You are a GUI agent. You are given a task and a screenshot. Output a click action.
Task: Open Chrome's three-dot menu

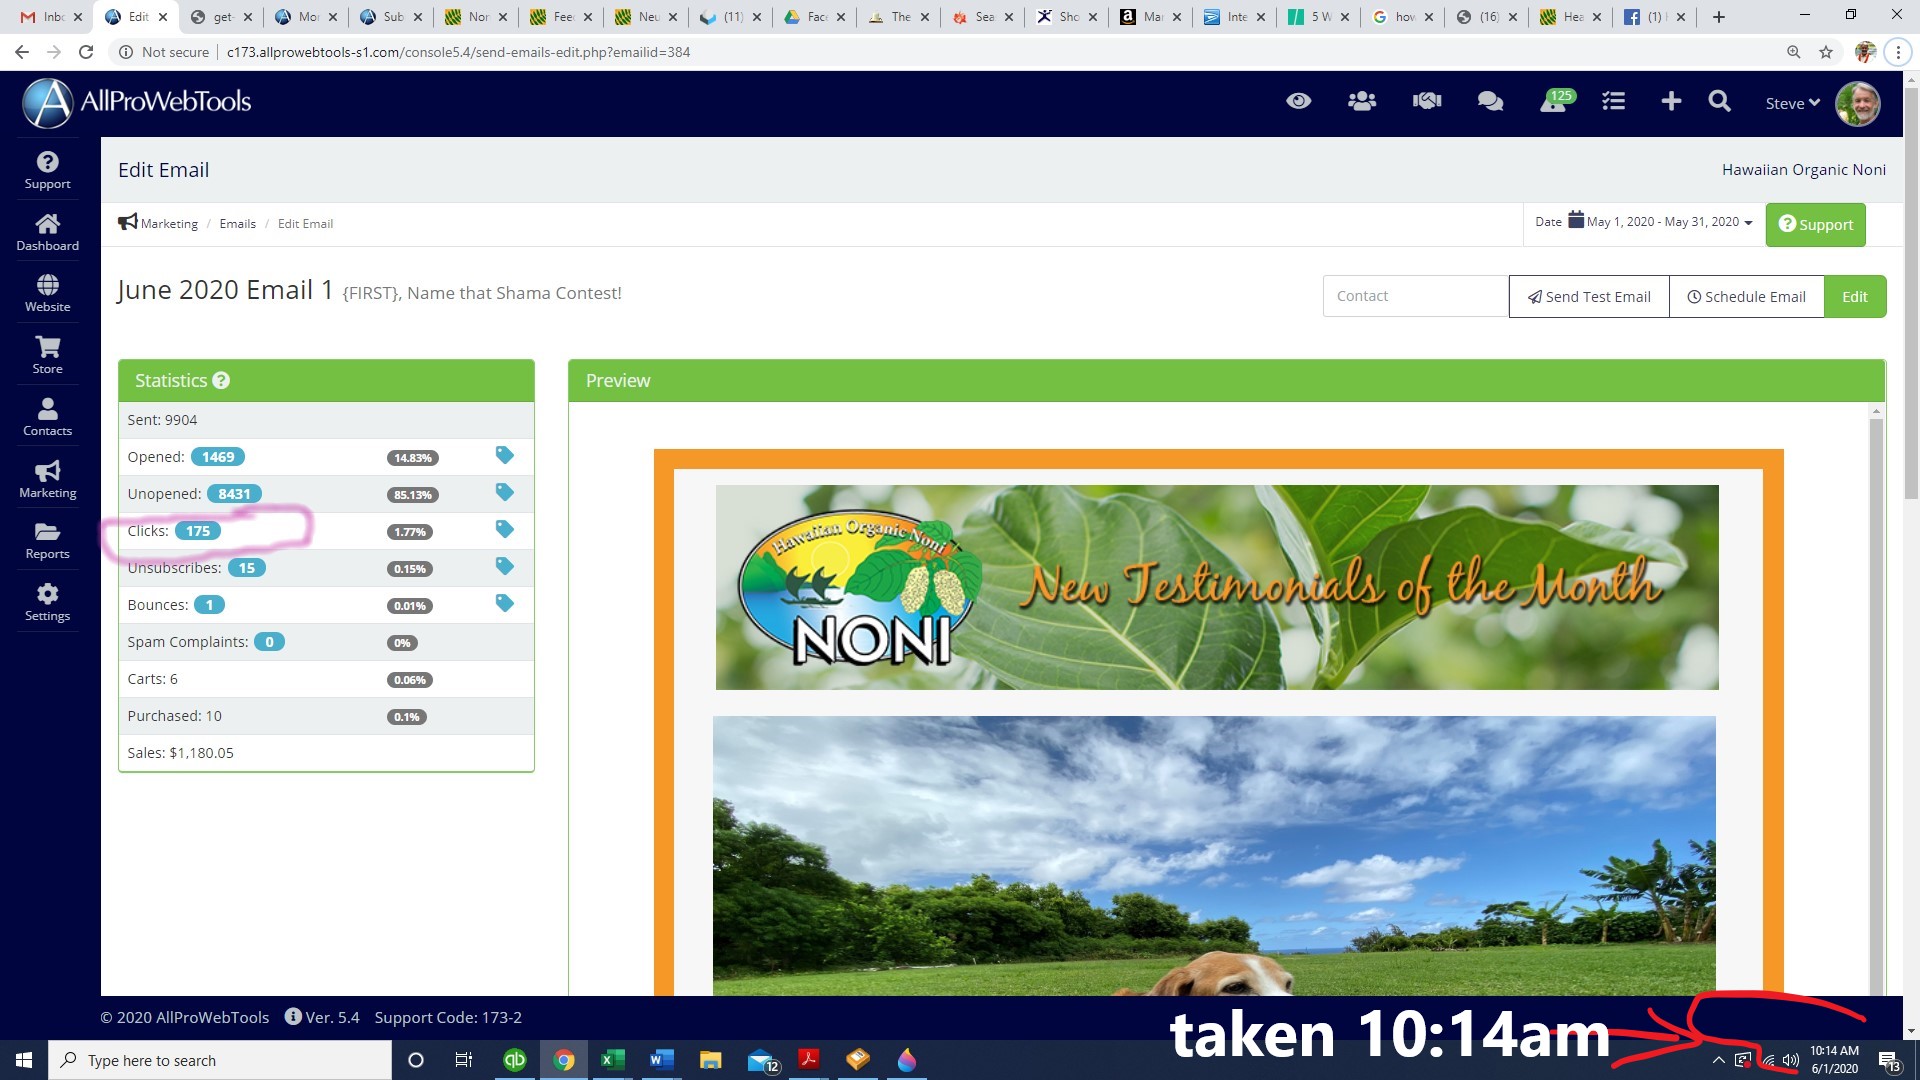(1898, 52)
